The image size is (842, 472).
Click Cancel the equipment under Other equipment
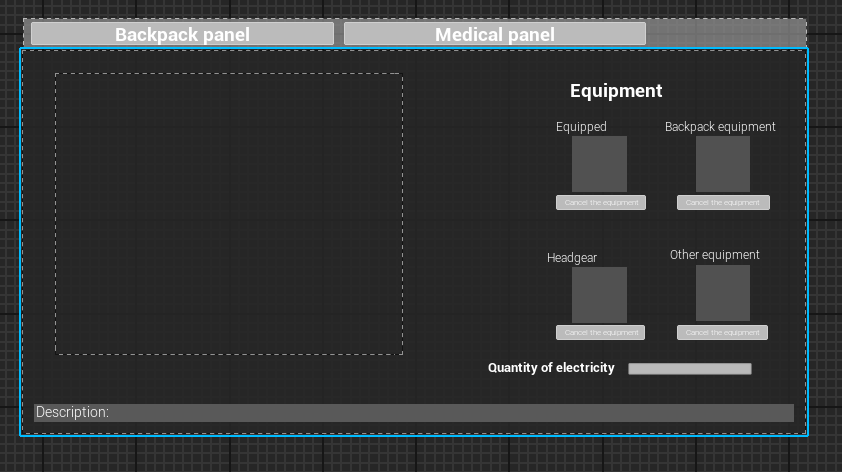pos(722,332)
